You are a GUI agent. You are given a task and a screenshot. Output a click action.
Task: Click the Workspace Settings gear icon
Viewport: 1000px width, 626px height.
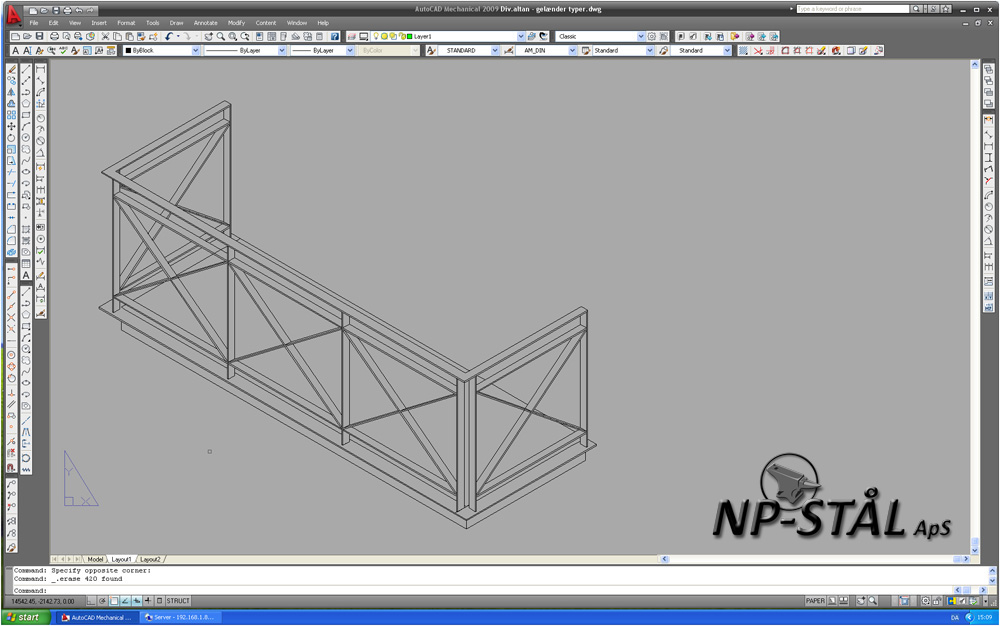pyautogui.click(x=652, y=36)
